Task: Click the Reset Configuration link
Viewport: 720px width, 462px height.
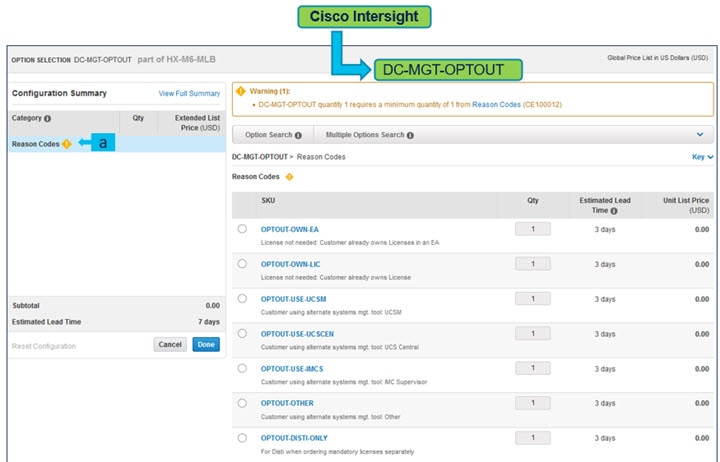Action: pyautogui.click(x=44, y=346)
